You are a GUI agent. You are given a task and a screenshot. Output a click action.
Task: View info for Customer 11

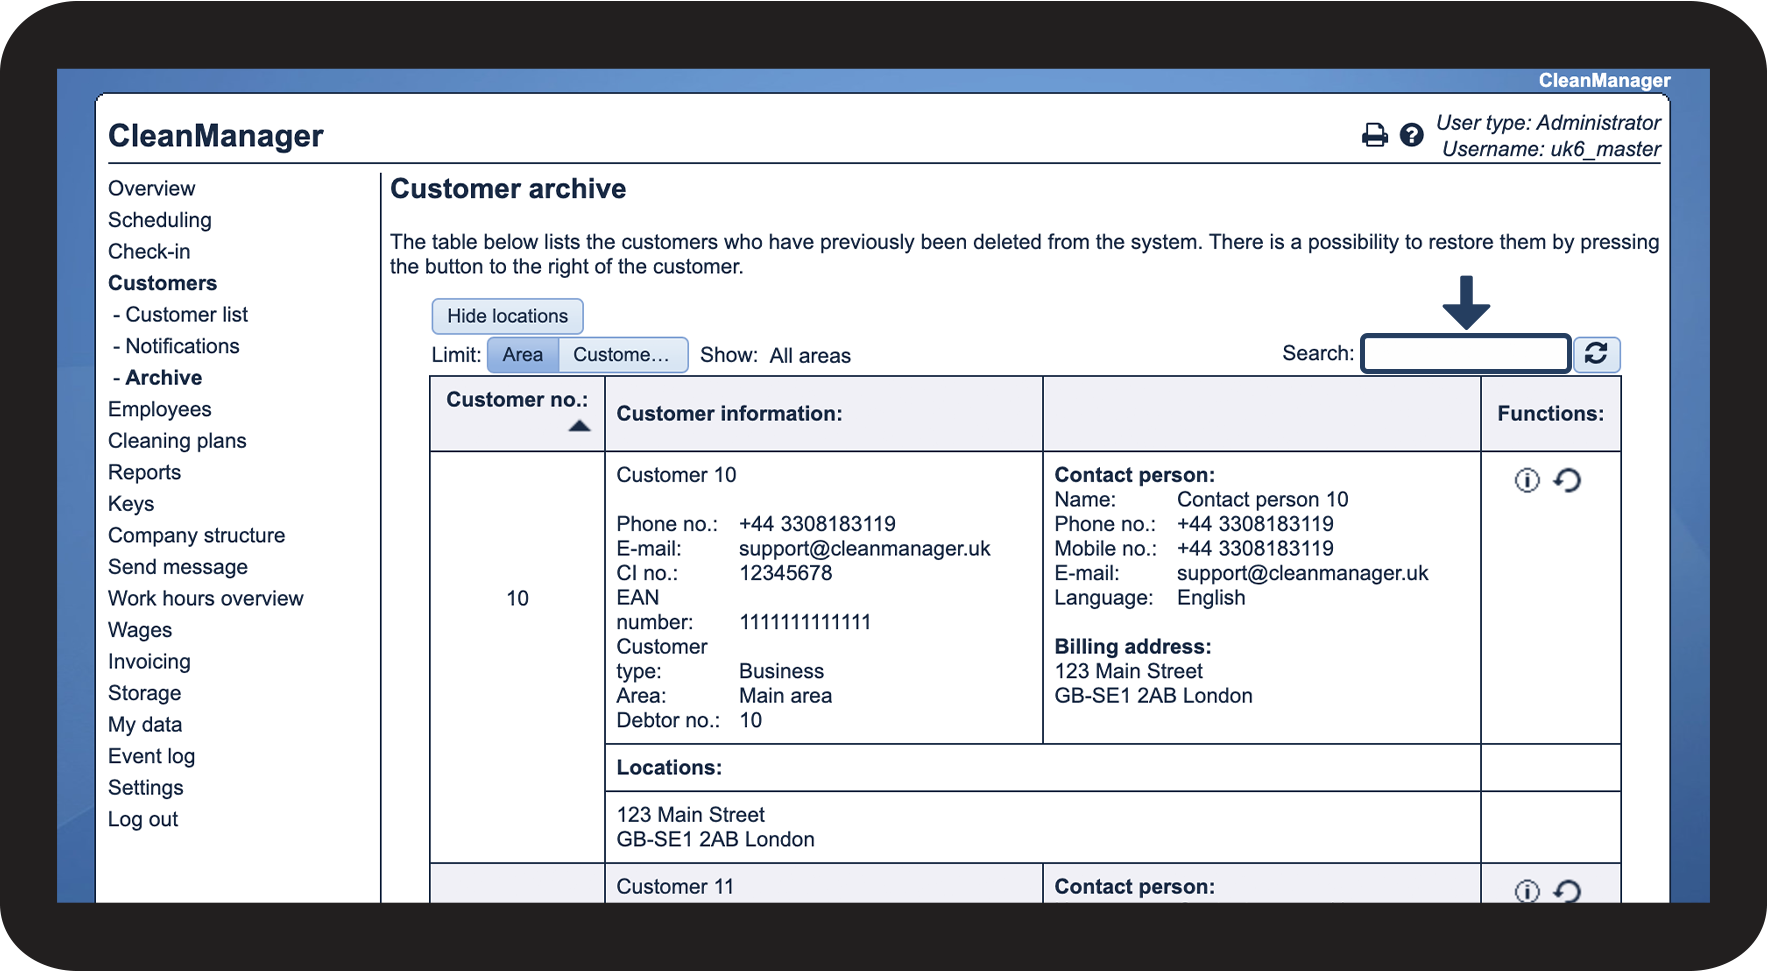point(1527,891)
